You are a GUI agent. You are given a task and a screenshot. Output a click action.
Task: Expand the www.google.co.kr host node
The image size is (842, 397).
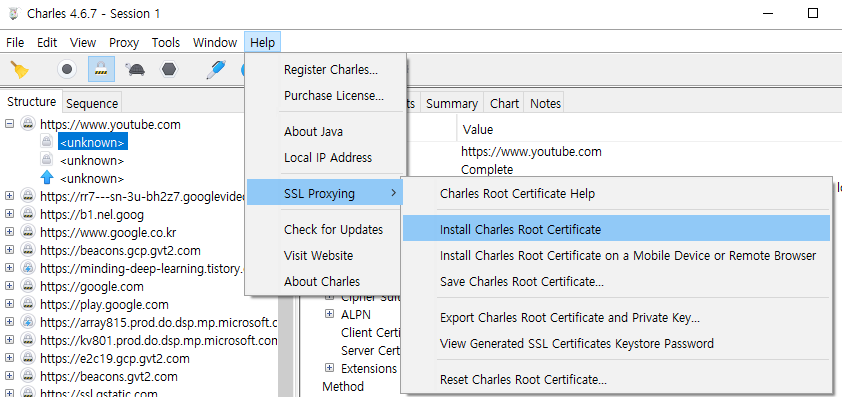(x=9, y=232)
